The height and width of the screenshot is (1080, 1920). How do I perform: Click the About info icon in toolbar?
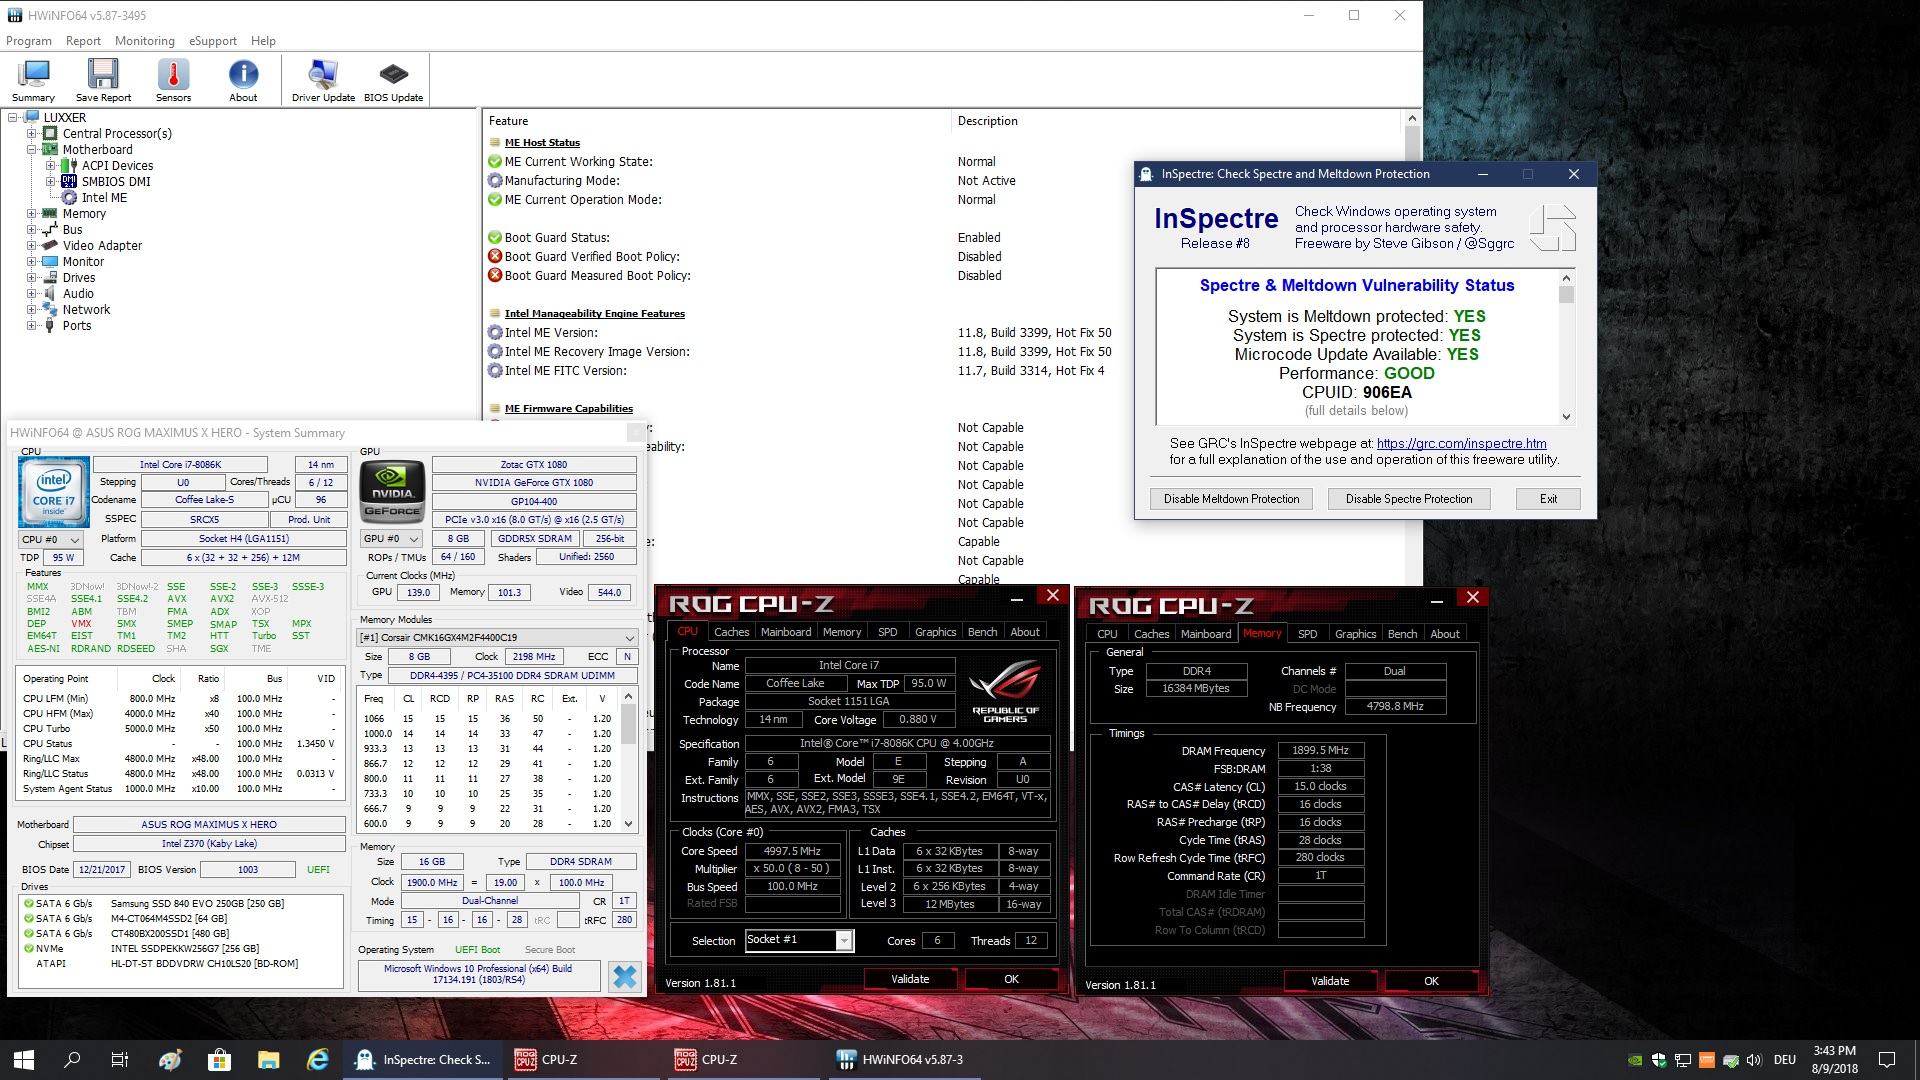pos(243,80)
